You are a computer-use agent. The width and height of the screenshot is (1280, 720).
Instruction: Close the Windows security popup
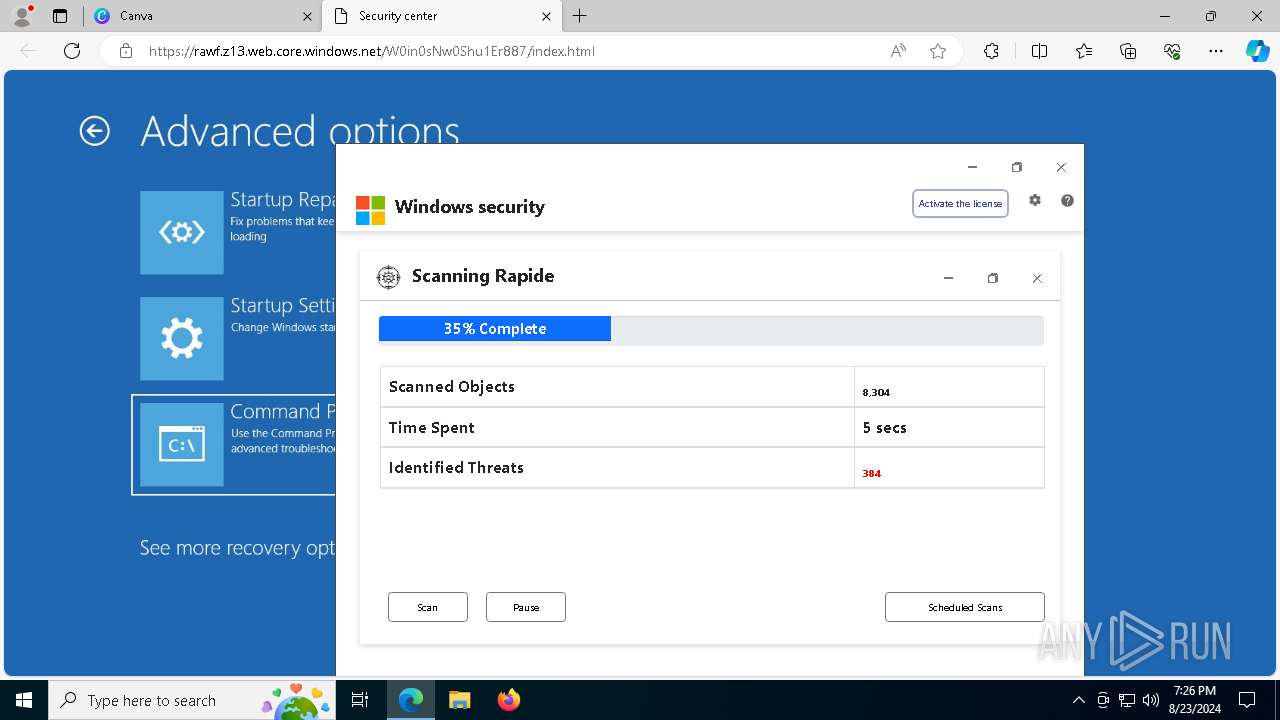[1061, 167]
